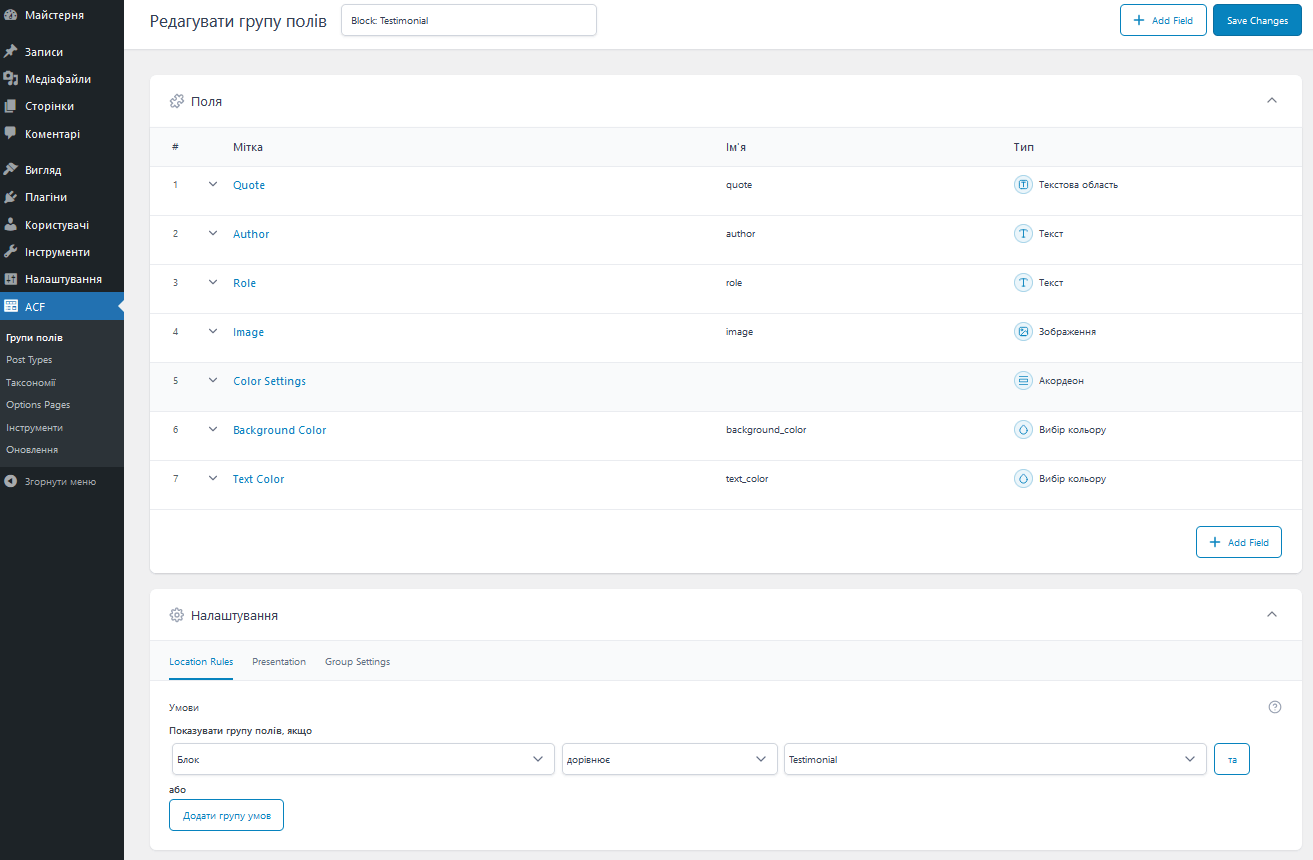This screenshot has height=860, width=1313.
Task: Click the Save Changes button
Action: click(1257, 20)
